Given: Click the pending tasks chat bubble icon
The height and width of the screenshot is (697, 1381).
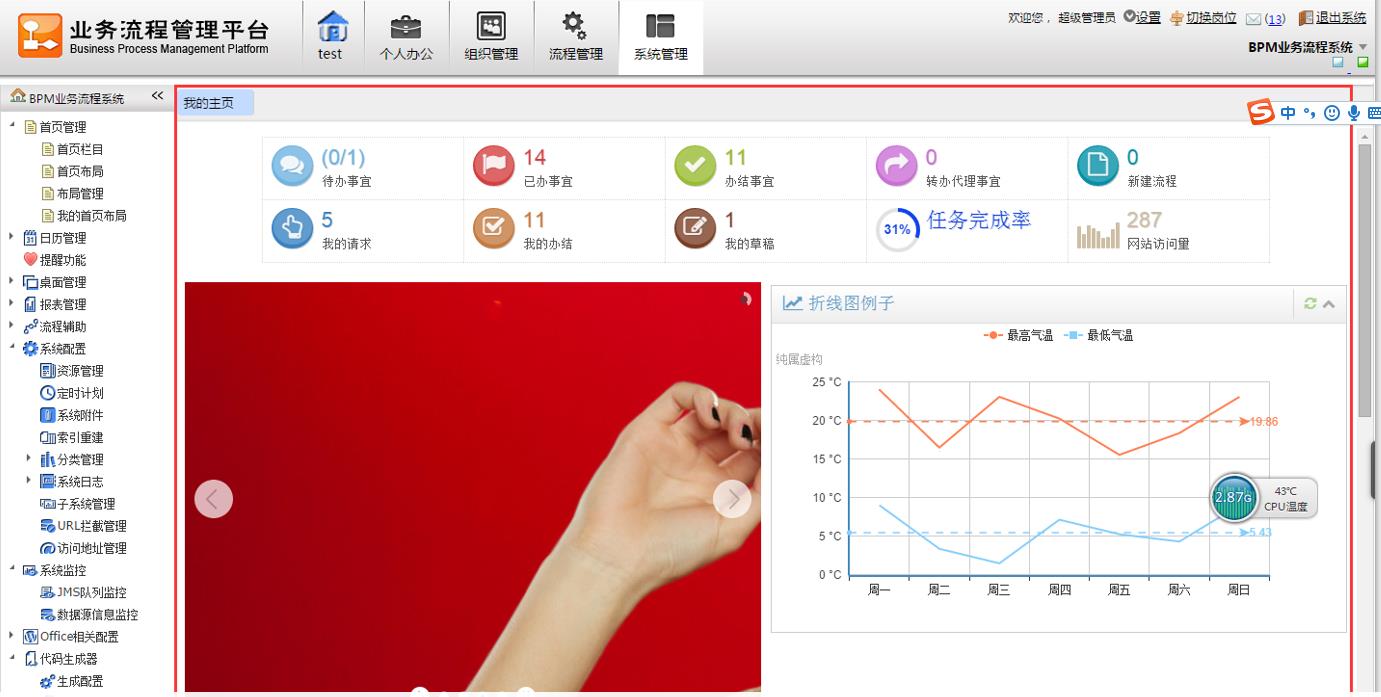Looking at the screenshot, I should point(292,167).
